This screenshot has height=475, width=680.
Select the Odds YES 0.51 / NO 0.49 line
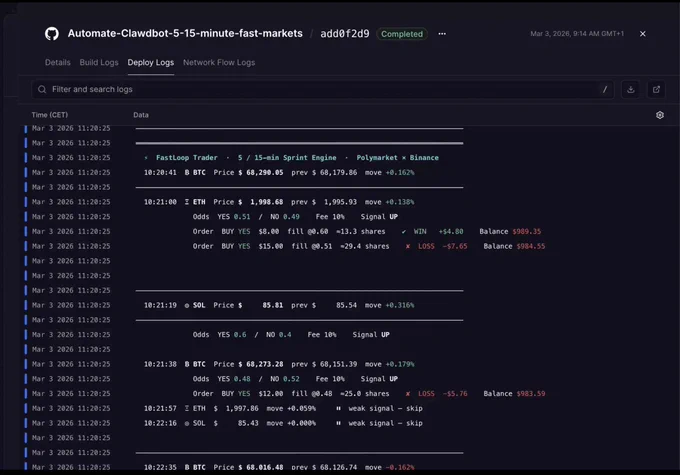(295, 217)
